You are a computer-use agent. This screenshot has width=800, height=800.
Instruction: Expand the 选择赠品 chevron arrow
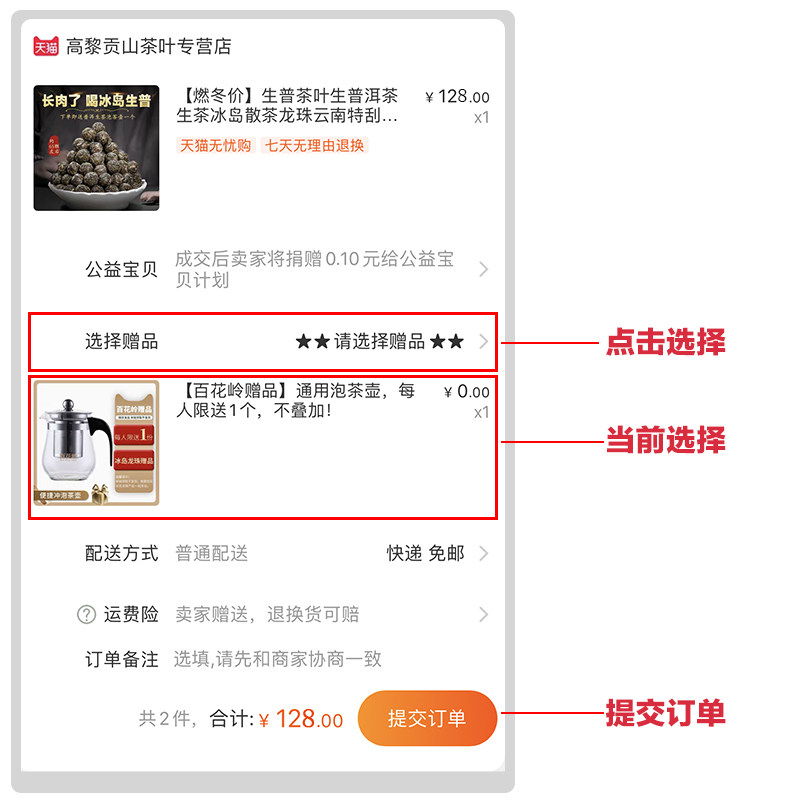click(484, 341)
